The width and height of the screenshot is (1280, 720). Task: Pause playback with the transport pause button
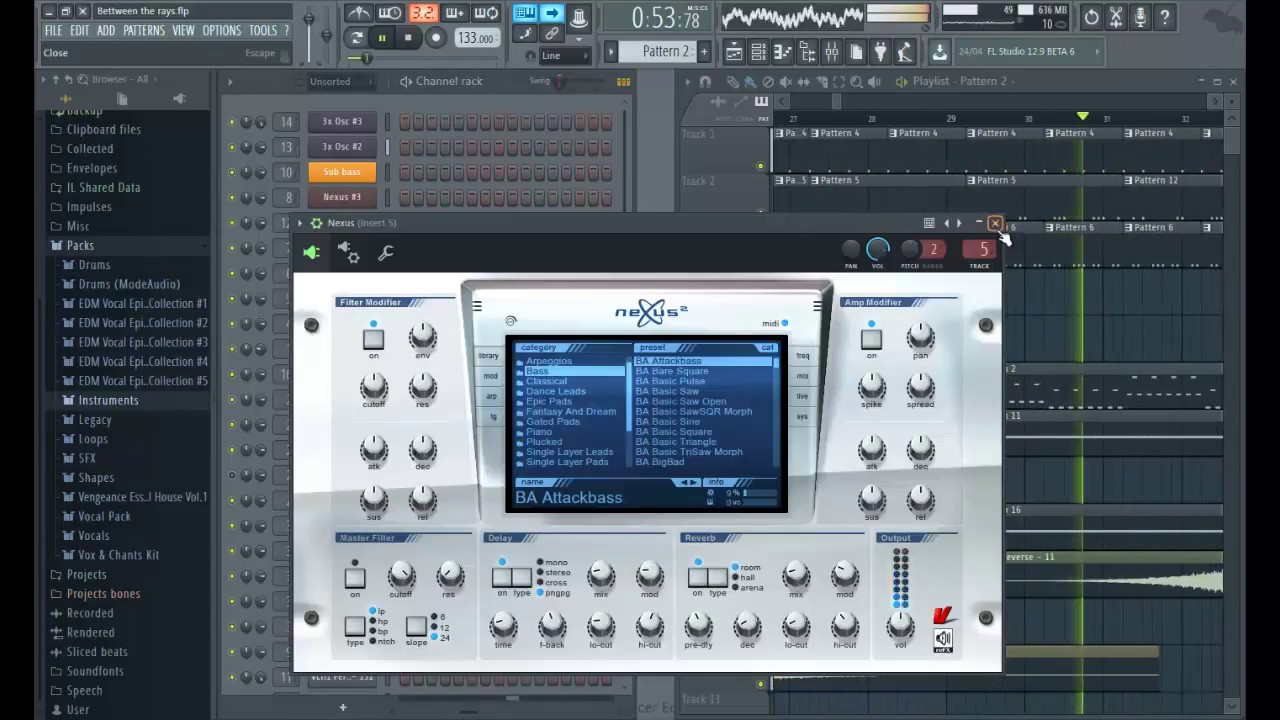(x=382, y=38)
